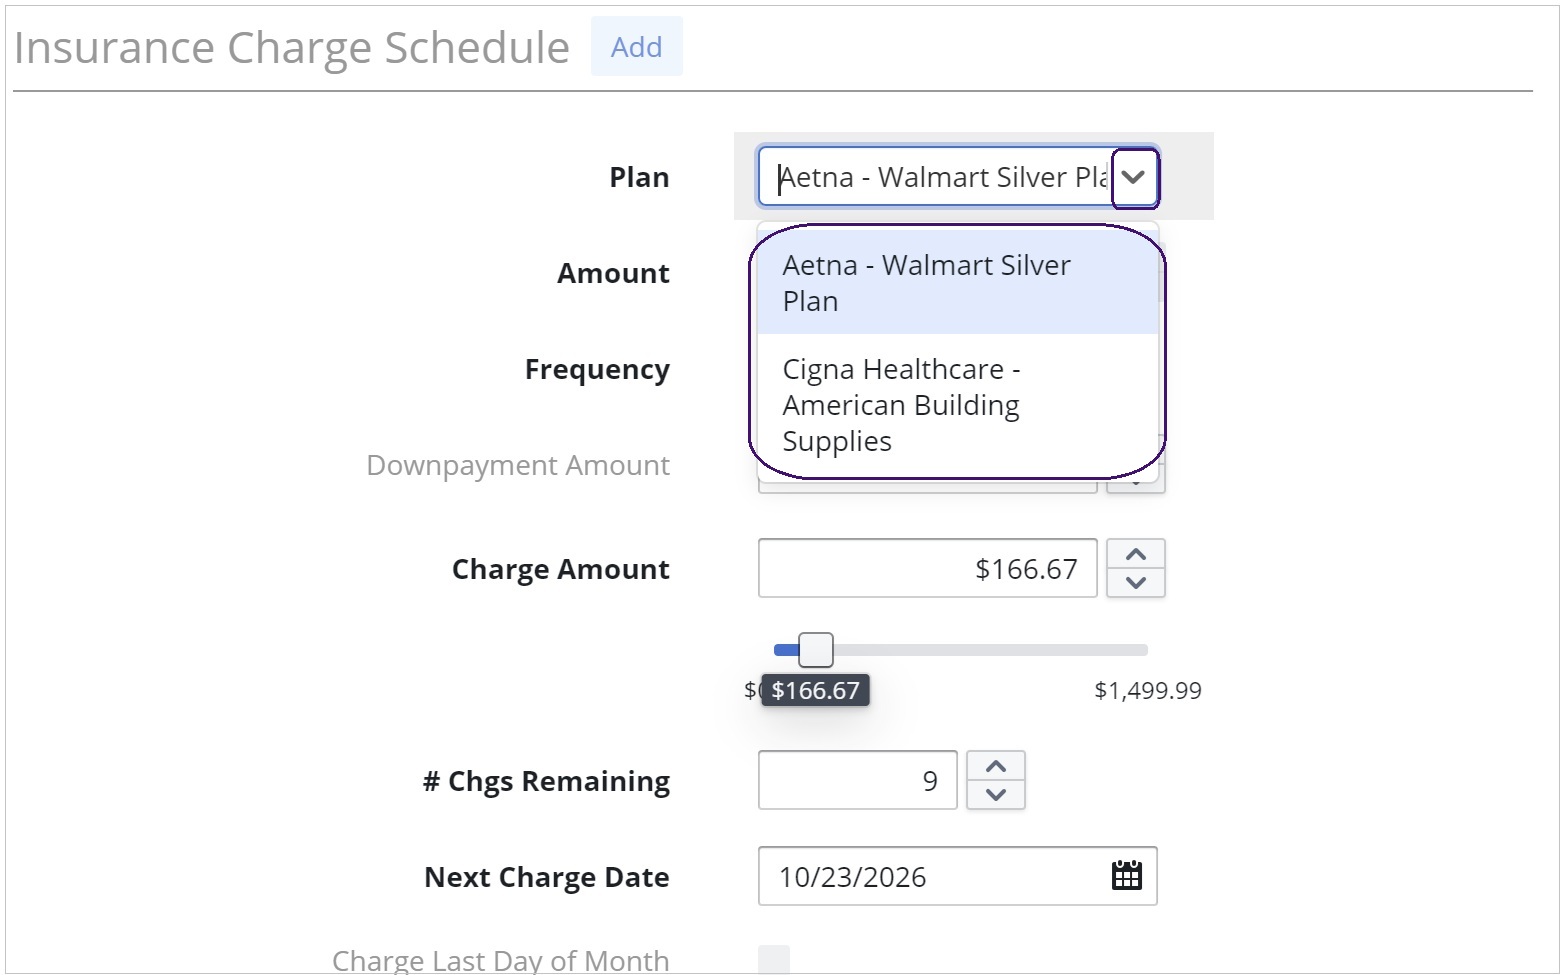Focus the Charge Amount input field
This screenshot has height=975, width=1564.
click(928, 568)
